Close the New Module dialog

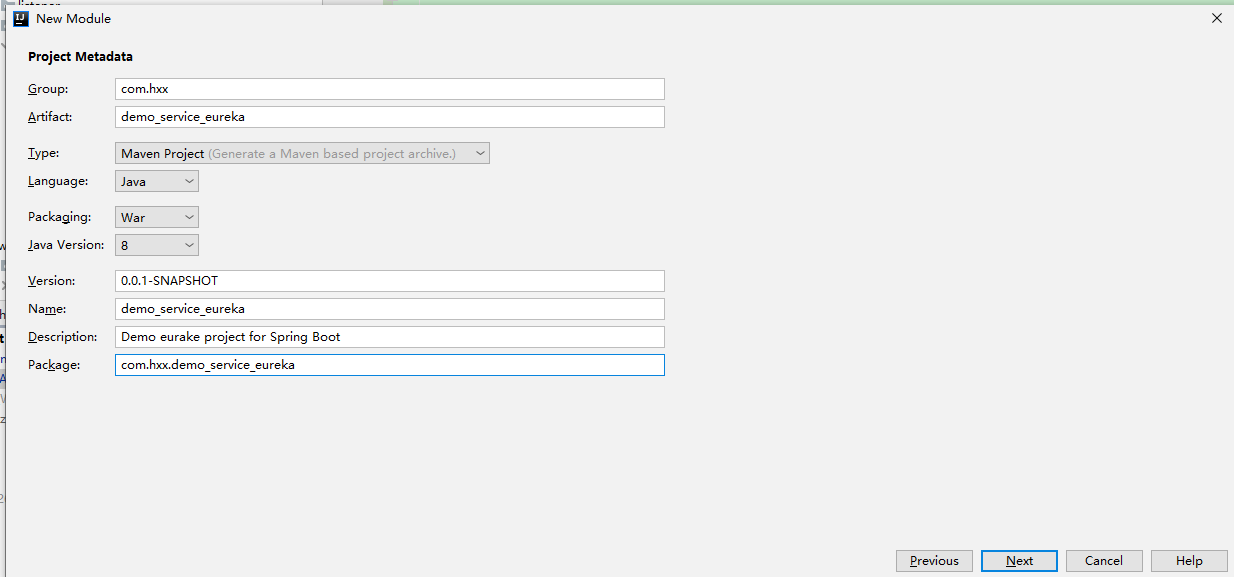tap(1217, 18)
